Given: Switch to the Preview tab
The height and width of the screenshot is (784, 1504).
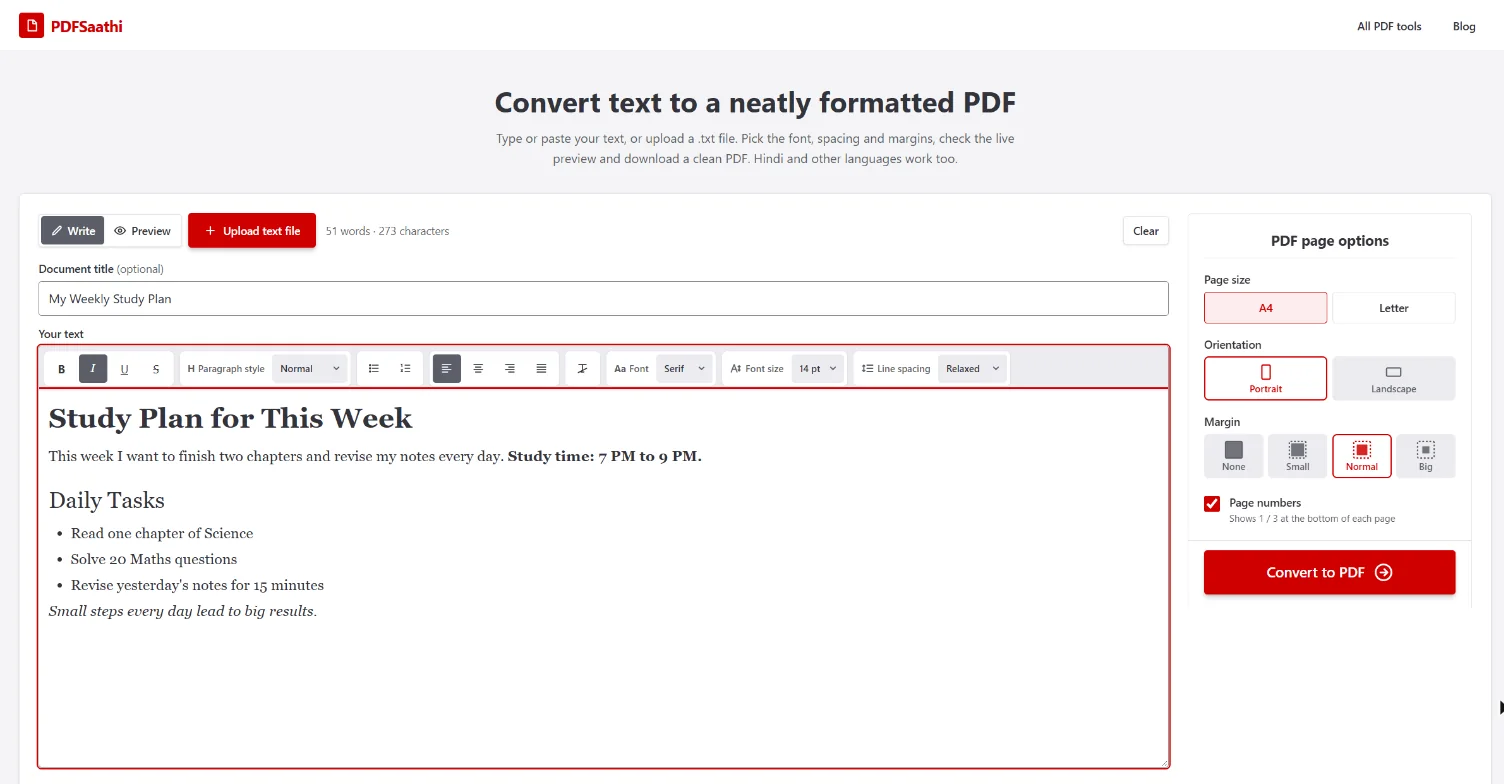Looking at the screenshot, I should click(142, 231).
